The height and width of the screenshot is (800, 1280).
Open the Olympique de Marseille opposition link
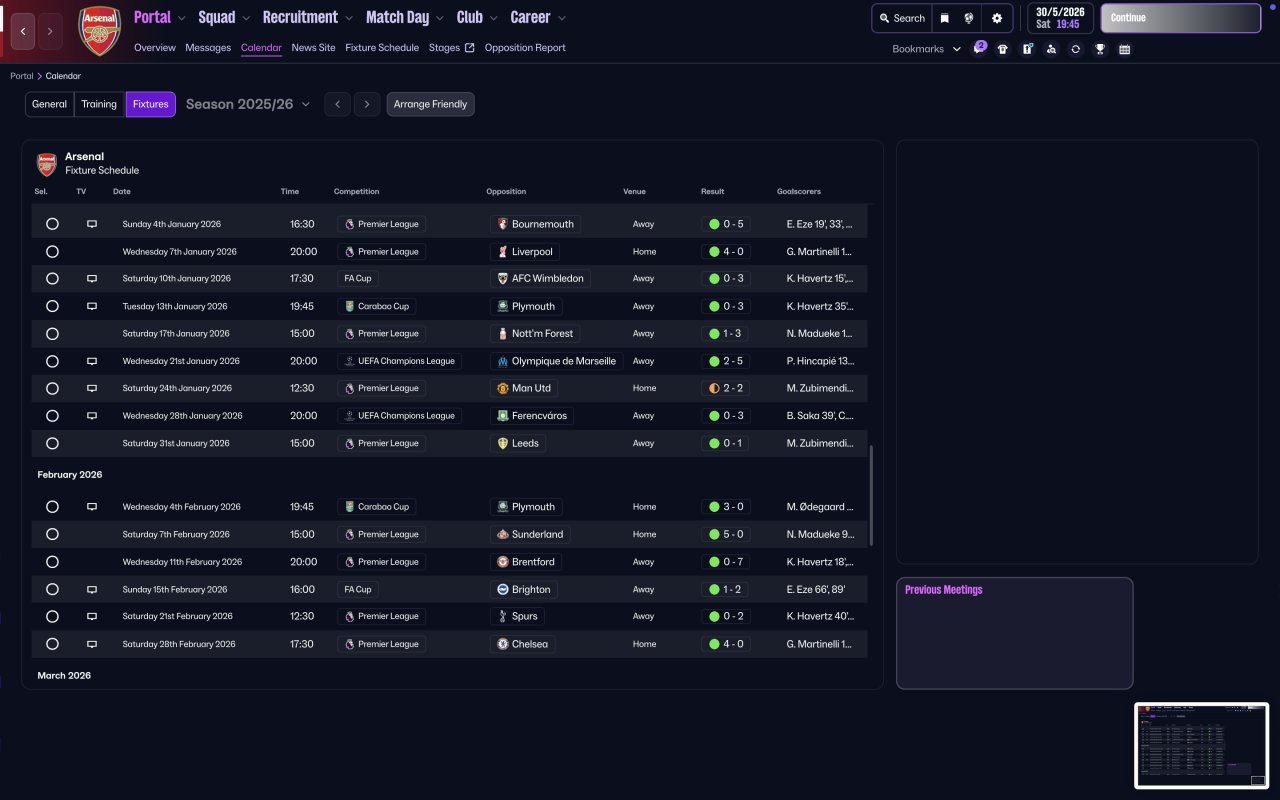[557, 361]
